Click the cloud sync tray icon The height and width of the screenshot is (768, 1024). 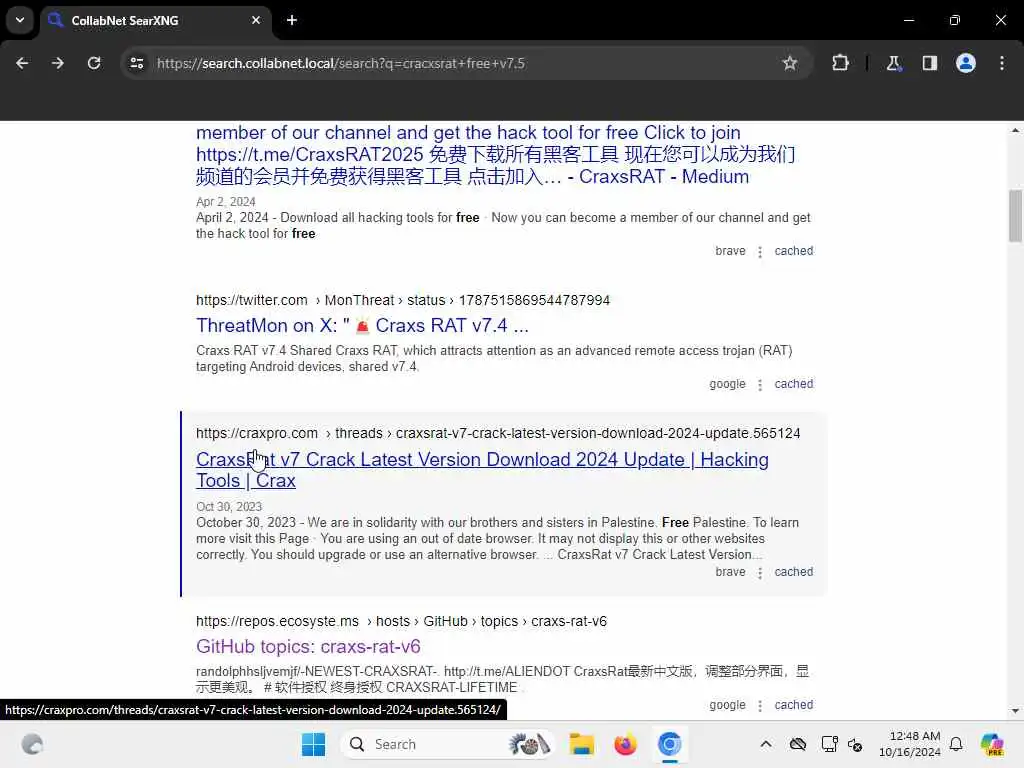tap(797, 744)
